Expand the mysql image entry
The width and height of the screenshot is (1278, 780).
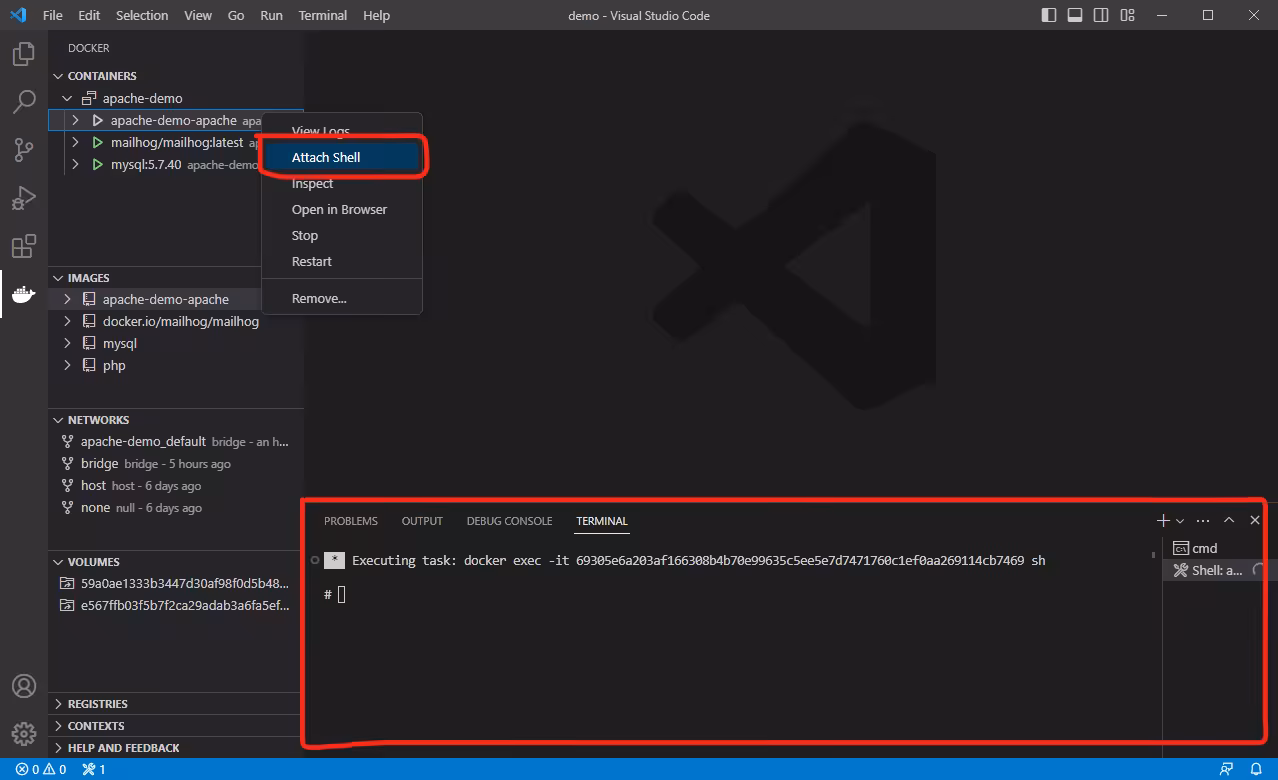[x=67, y=343]
